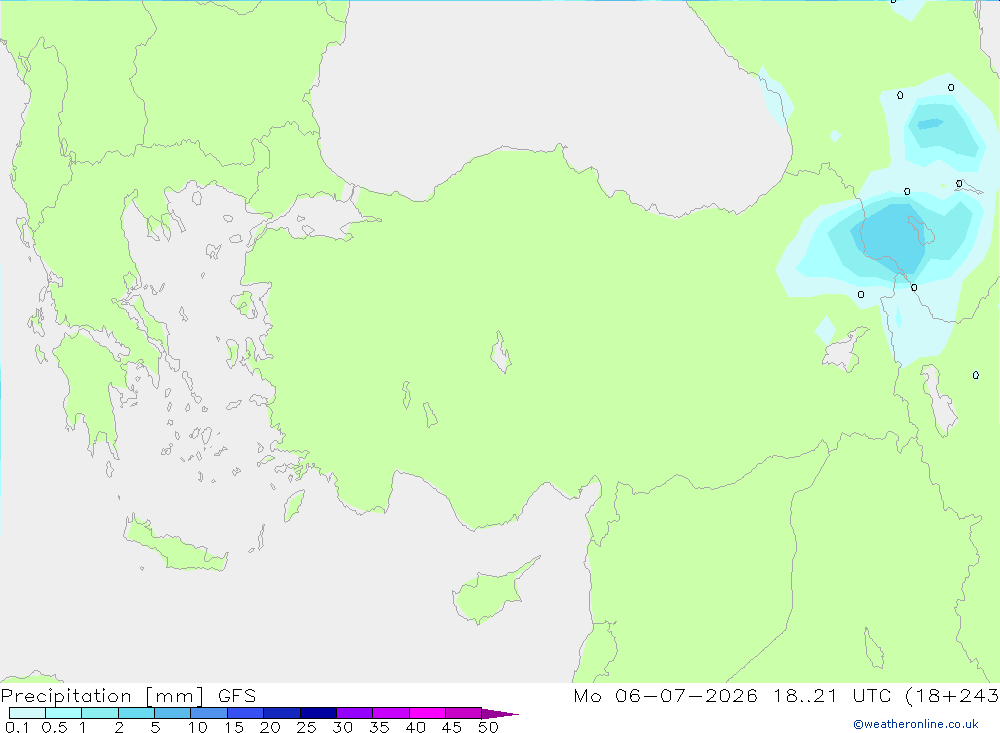Click the "Mo 06-07-2026" date text
The width and height of the screenshot is (1000, 733).
[x=665, y=696]
